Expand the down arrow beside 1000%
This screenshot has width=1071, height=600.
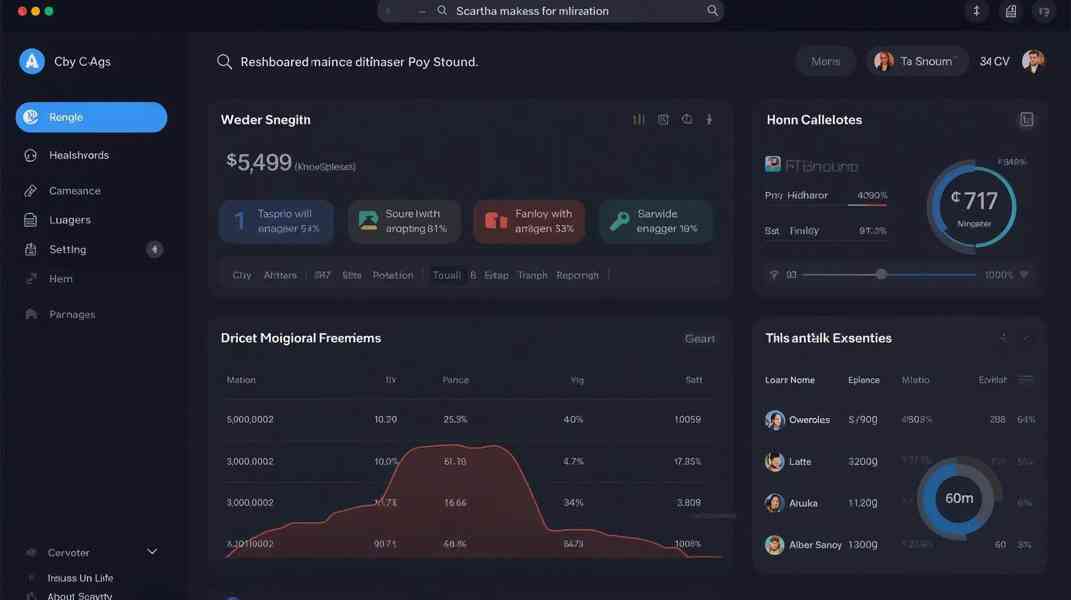point(1024,275)
